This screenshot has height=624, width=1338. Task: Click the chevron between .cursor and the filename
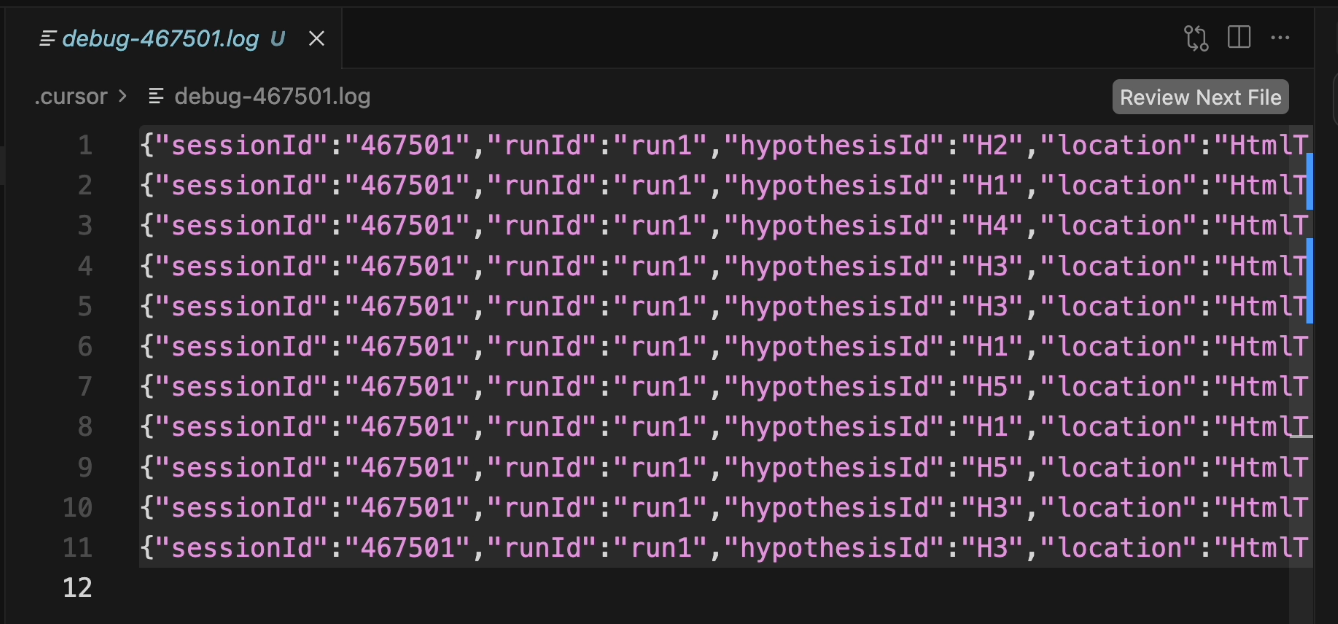click(122, 96)
